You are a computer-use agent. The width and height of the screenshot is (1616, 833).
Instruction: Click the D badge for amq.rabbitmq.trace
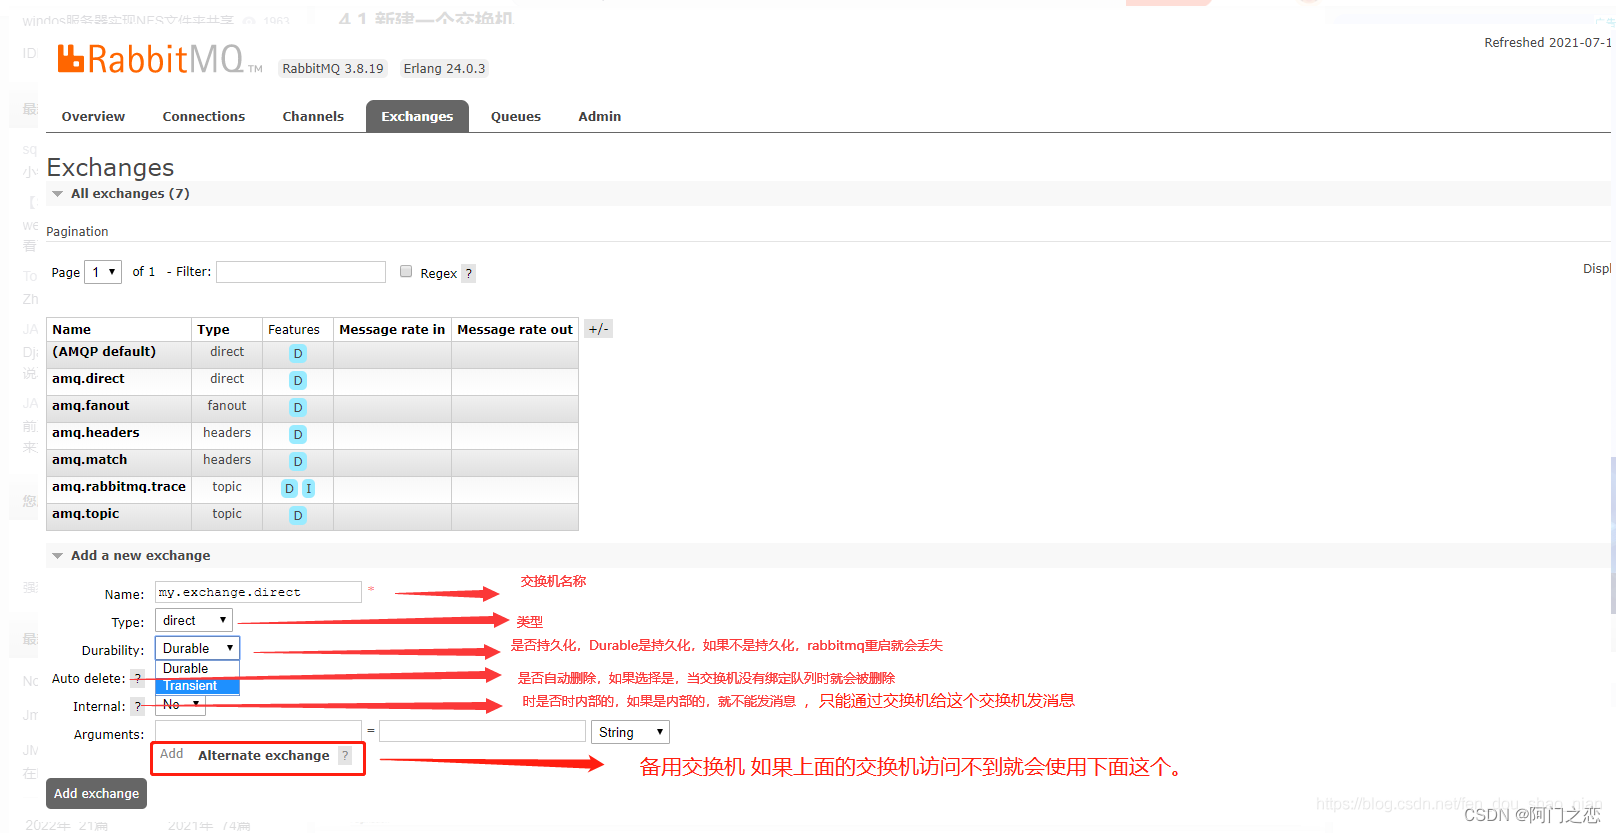click(289, 489)
